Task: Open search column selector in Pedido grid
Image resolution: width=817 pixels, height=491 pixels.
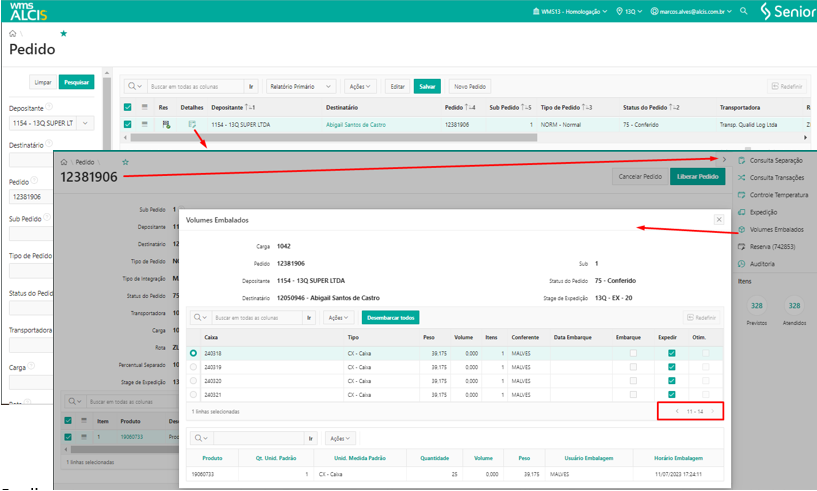Action: coord(135,87)
